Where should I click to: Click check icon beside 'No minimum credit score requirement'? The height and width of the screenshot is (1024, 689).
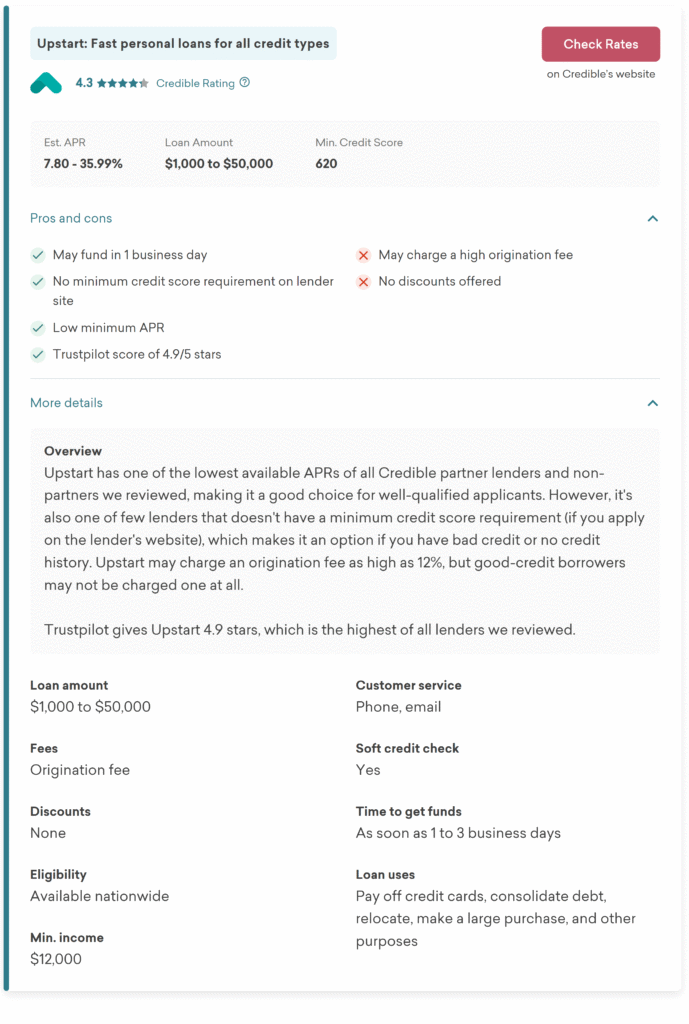(x=38, y=282)
